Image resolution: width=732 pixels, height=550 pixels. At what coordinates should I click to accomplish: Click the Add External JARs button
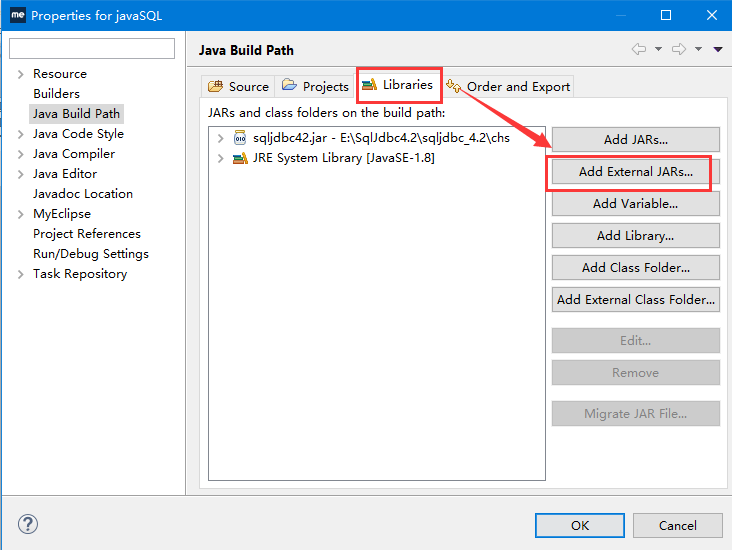point(635,172)
